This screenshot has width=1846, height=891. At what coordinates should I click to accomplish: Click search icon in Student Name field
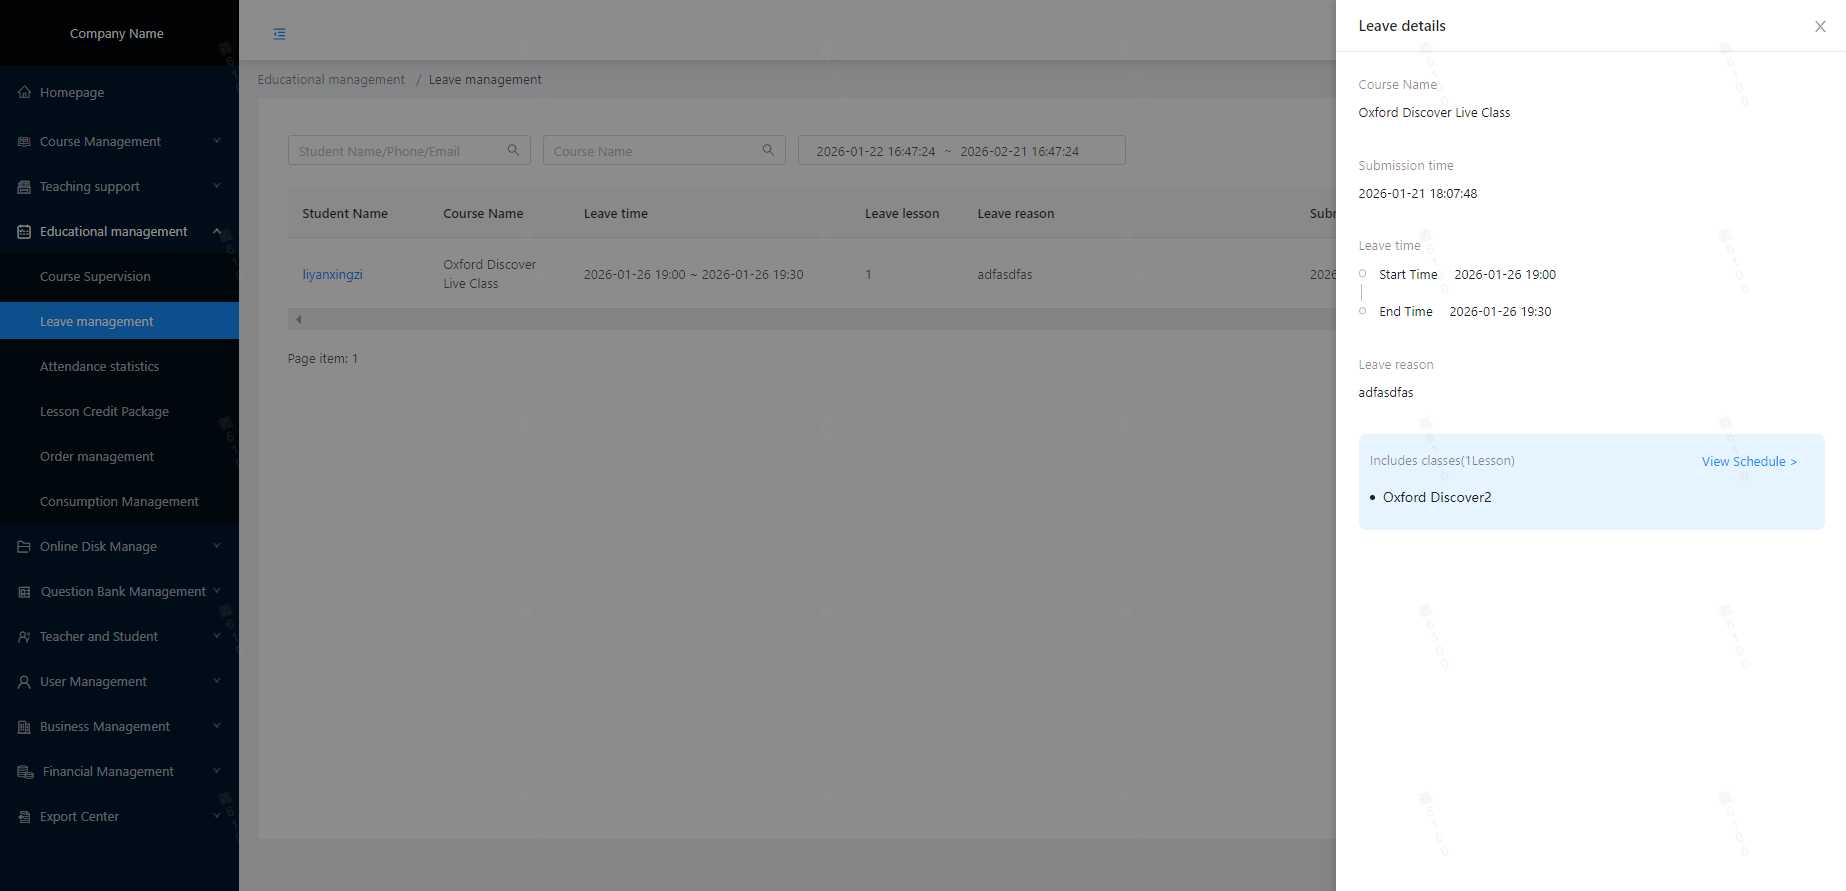point(513,150)
